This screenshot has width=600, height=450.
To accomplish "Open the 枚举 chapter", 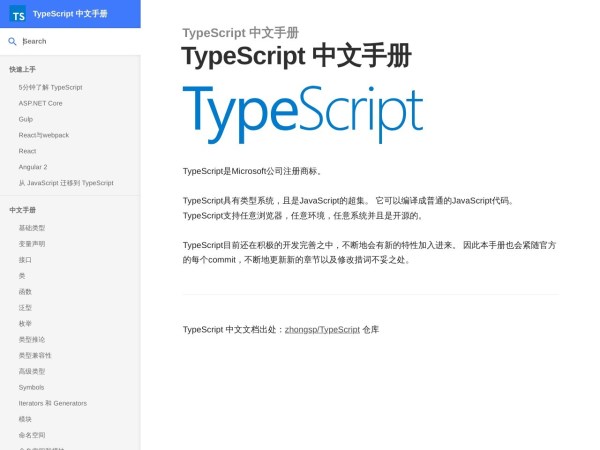I will click(x=25, y=324).
